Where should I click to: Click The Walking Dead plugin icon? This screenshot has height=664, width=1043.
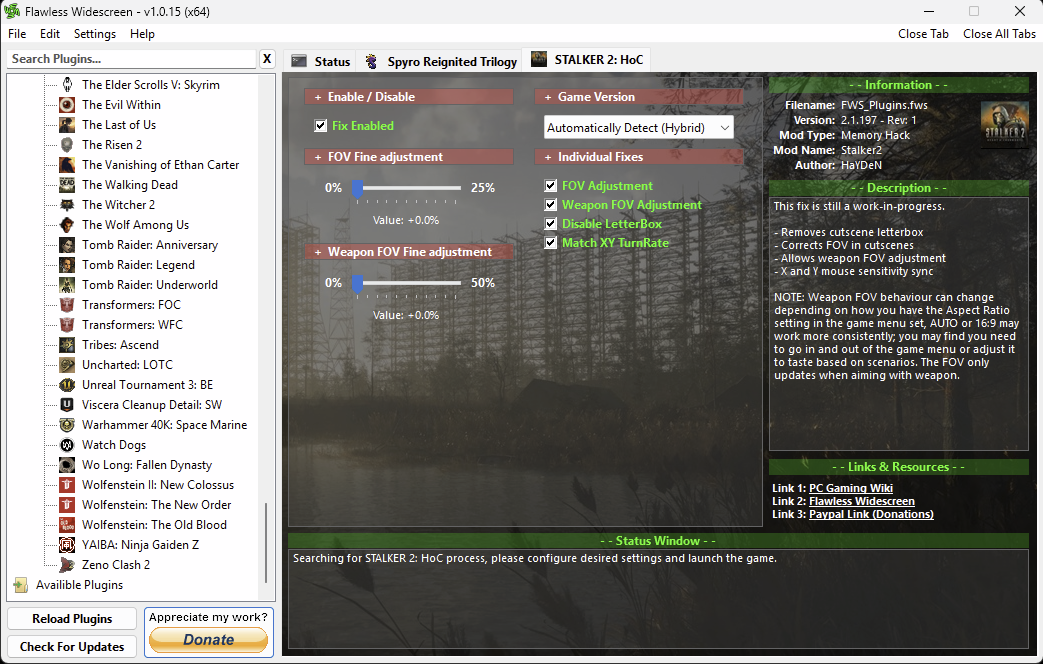pyautogui.click(x=67, y=184)
